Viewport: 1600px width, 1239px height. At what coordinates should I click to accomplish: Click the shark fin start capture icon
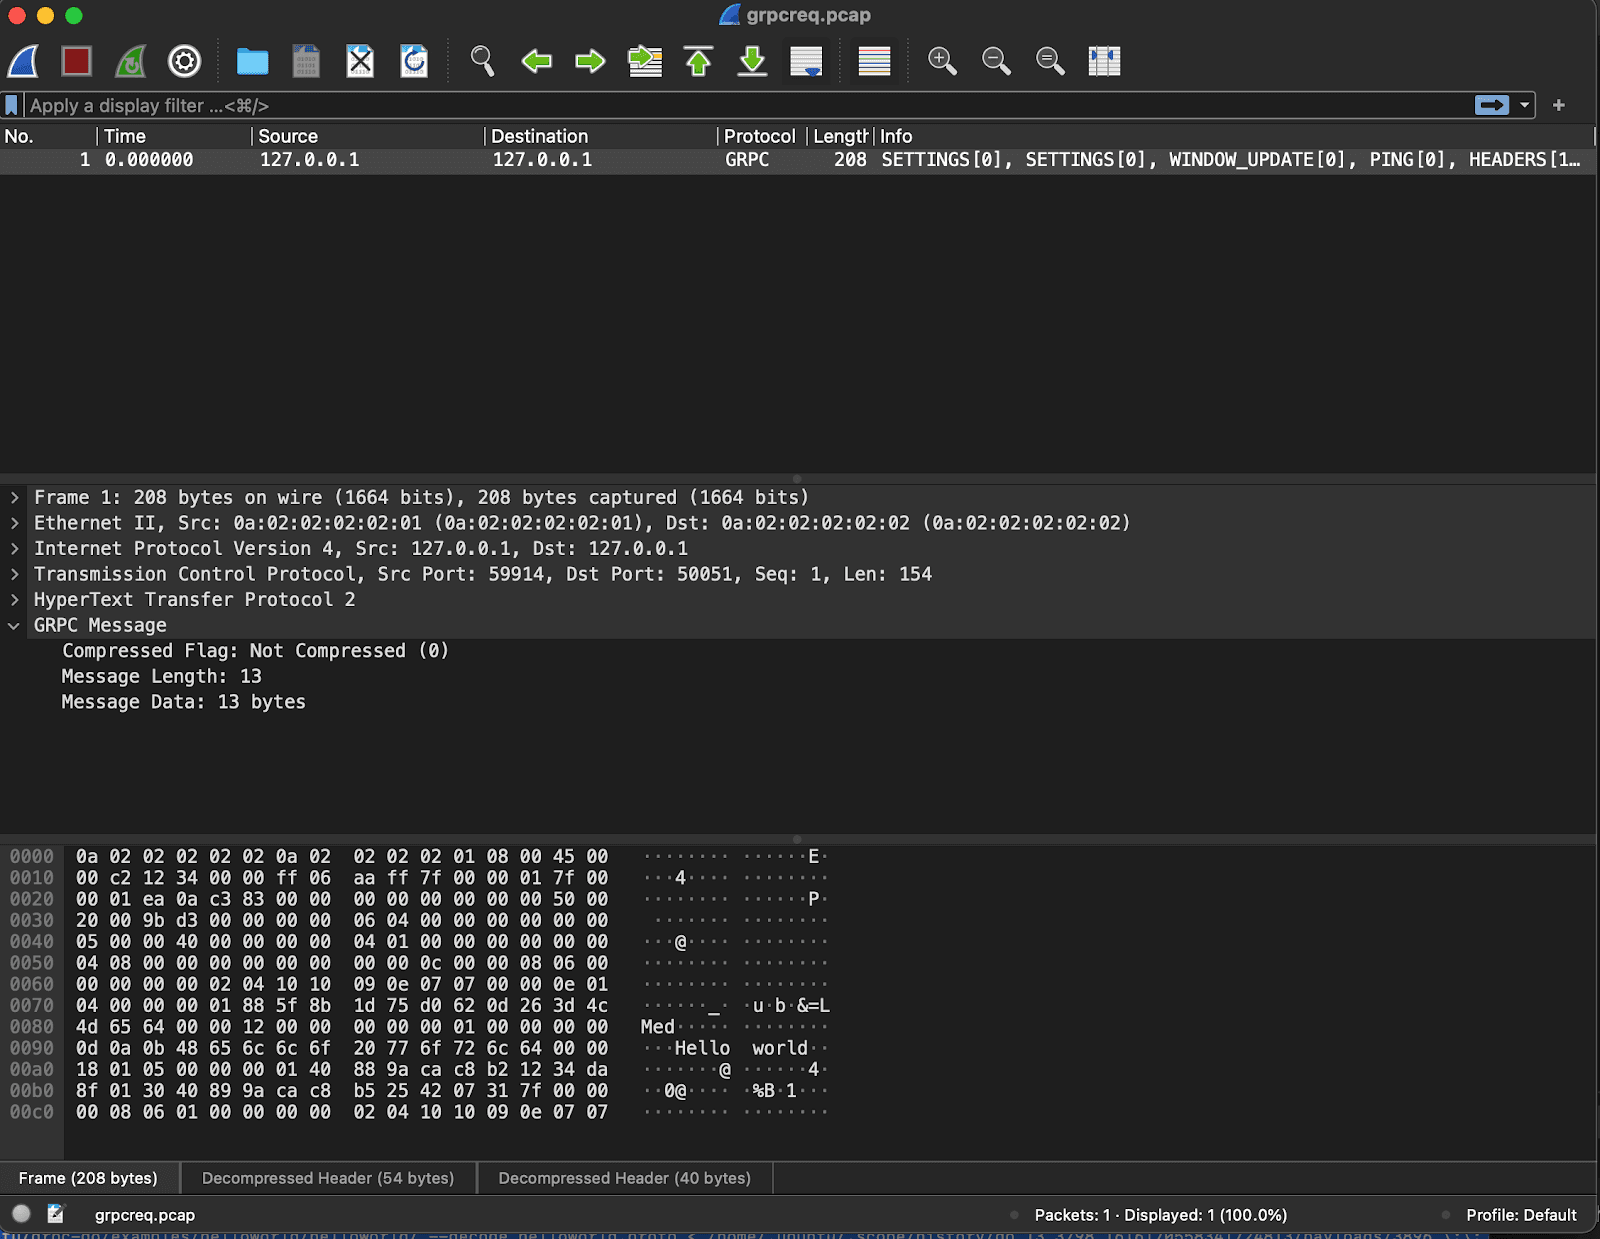pyautogui.click(x=24, y=61)
